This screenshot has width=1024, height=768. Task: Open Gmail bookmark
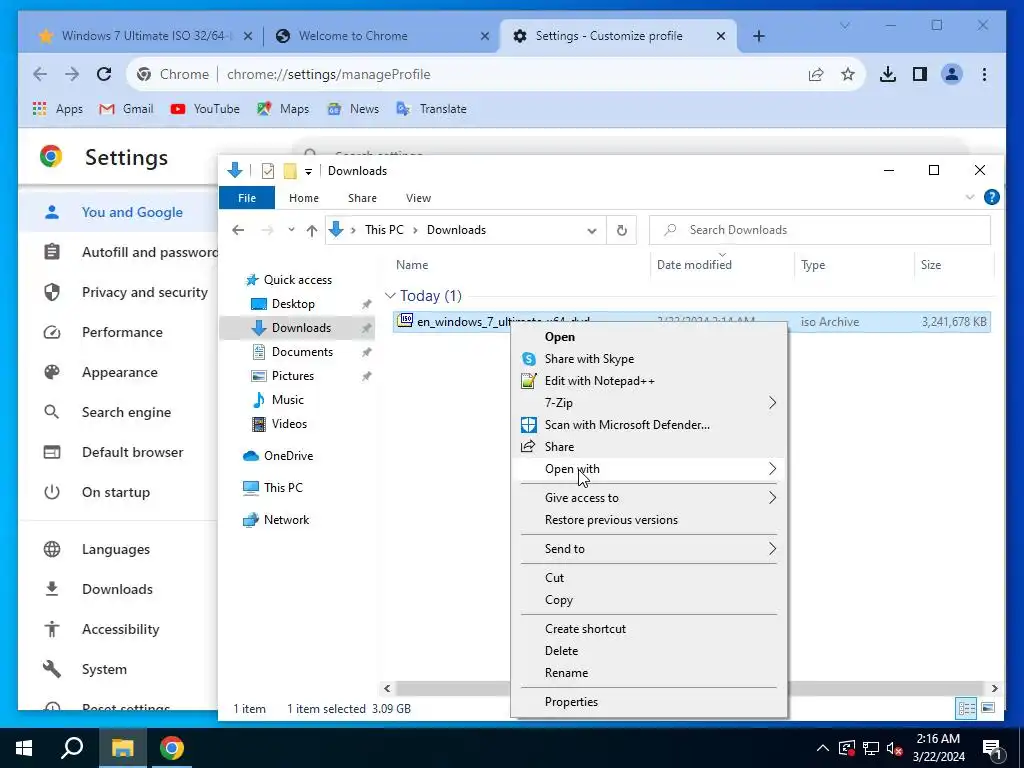tap(126, 109)
